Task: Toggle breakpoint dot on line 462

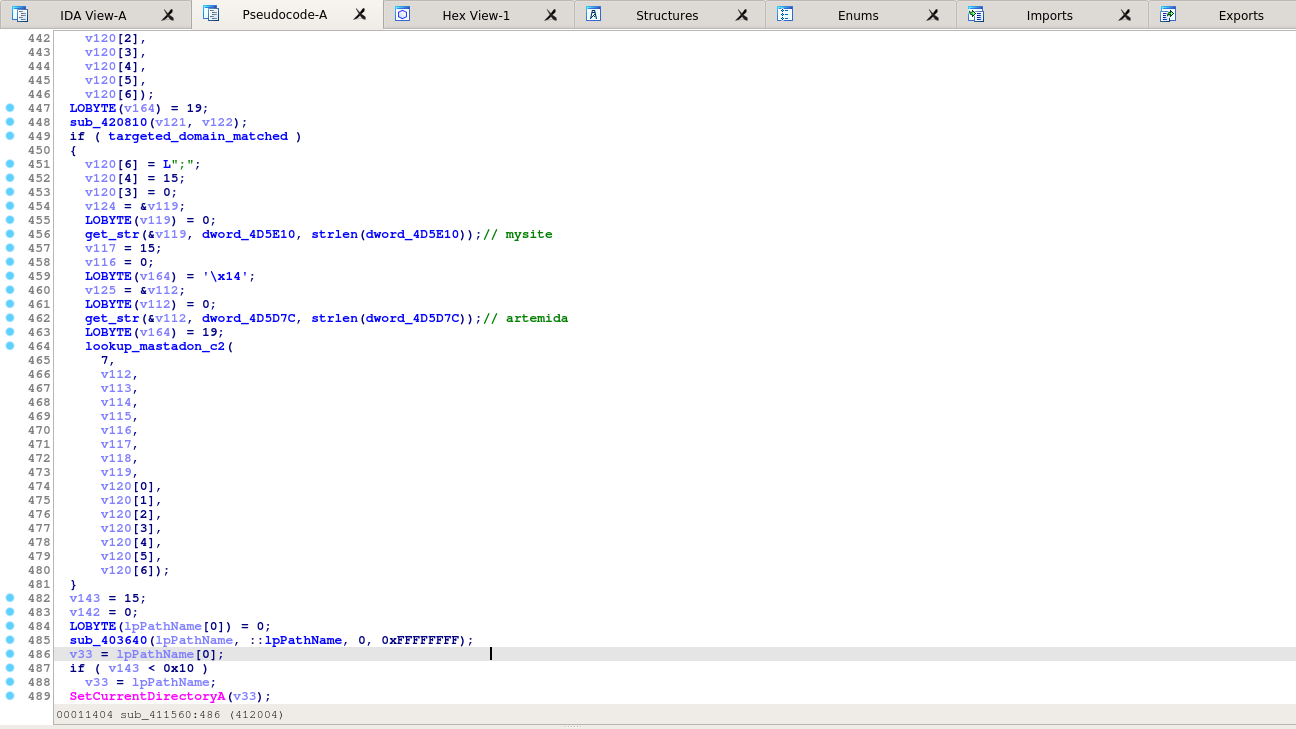Action: point(10,318)
